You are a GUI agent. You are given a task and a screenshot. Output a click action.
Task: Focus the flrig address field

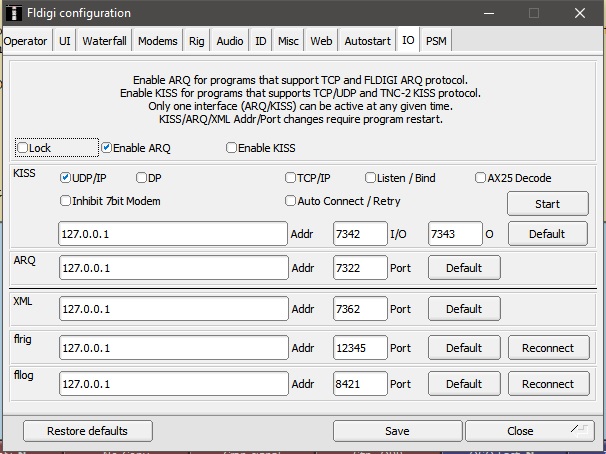[174, 348]
